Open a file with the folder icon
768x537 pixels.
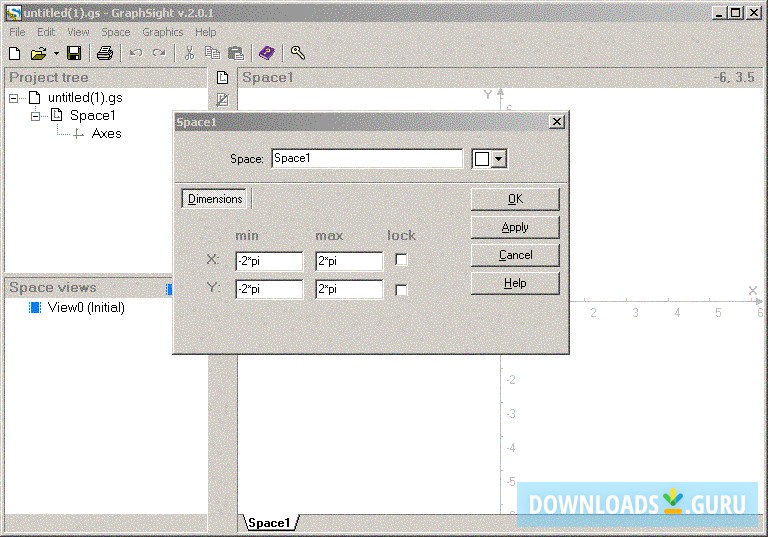pos(38,53)
